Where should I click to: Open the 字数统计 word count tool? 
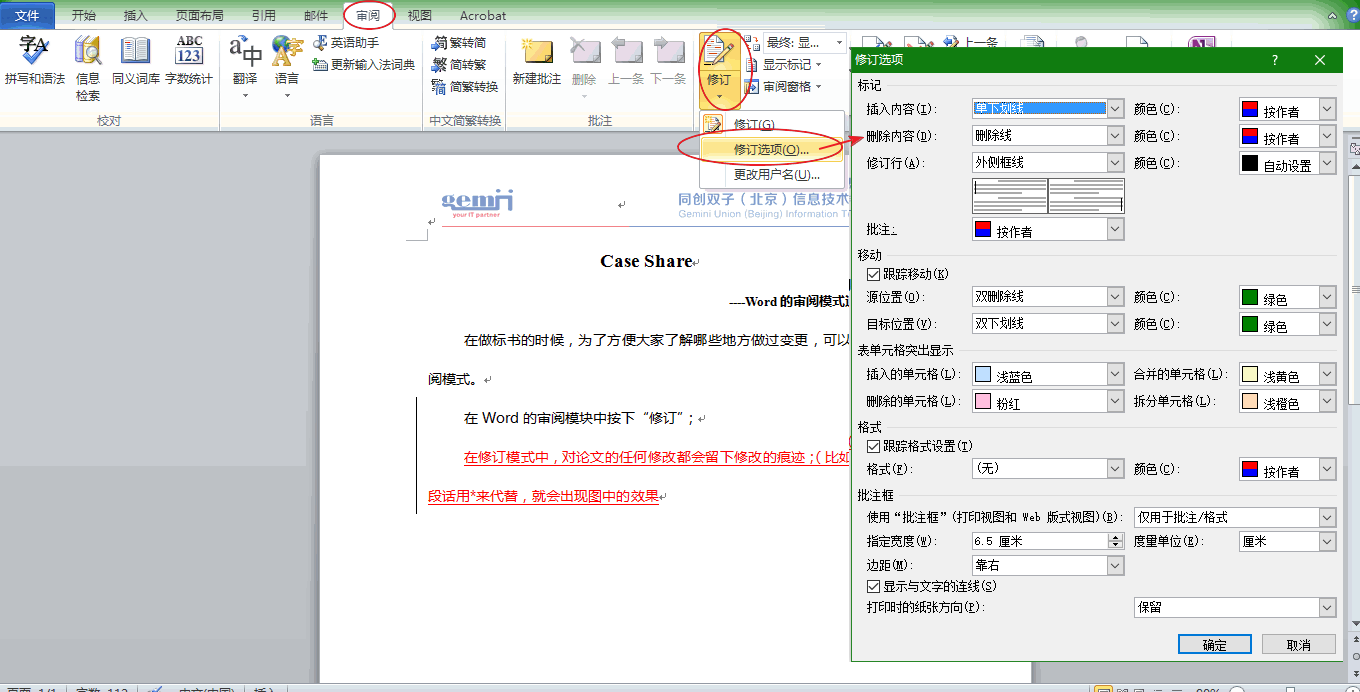[x=188, y=60]
